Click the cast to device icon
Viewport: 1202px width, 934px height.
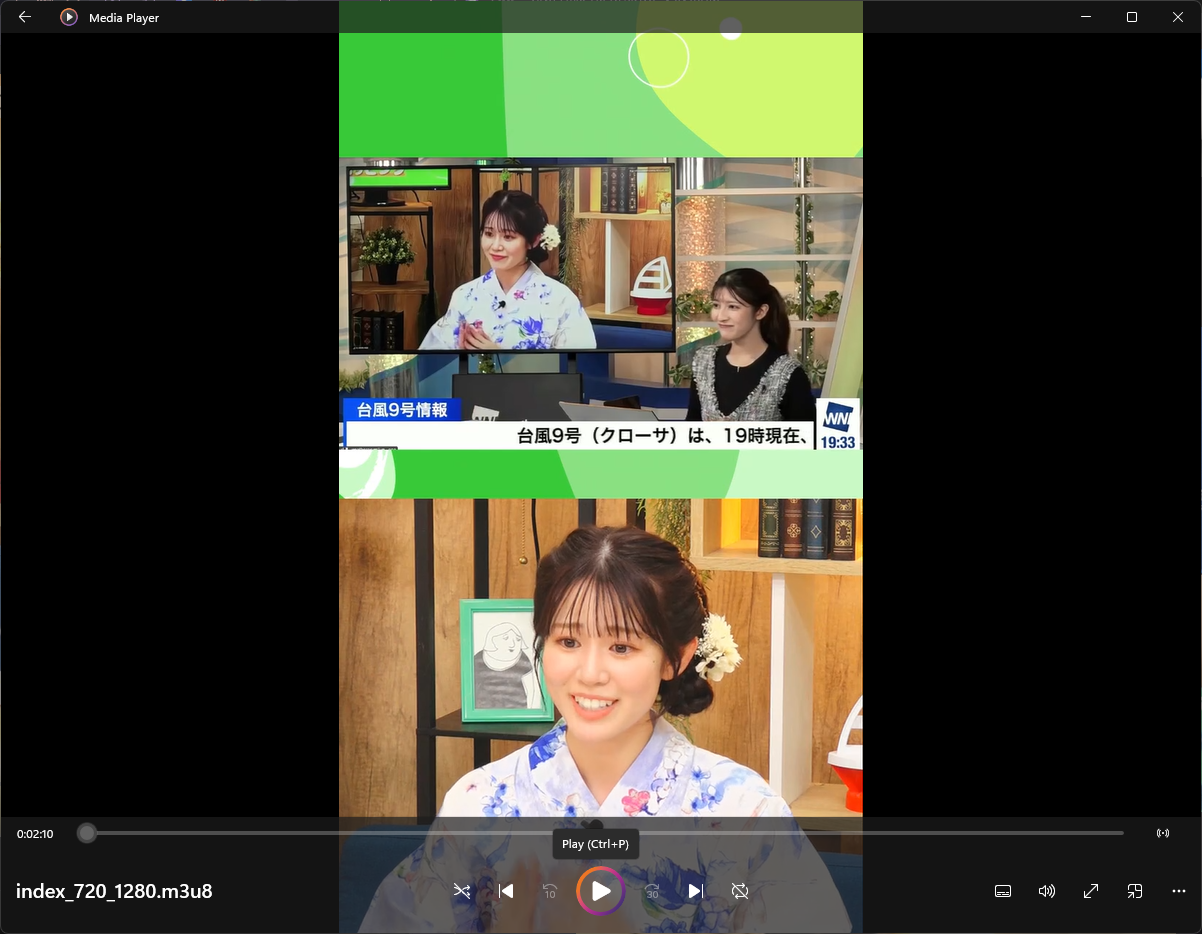tap(1163, 833)
